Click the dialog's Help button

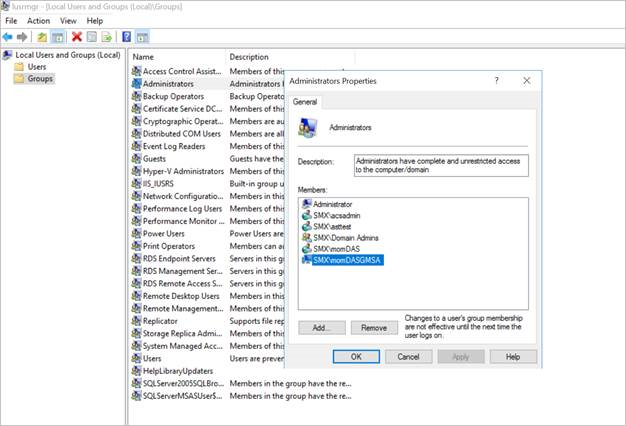point(513,357)
